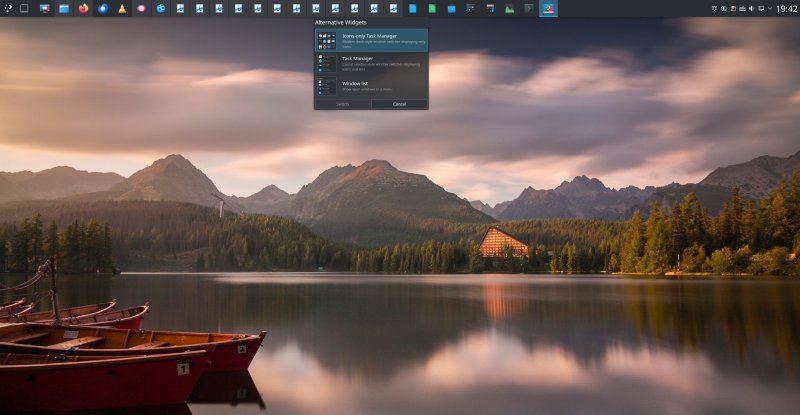
Task: Open the Dolphin file manager icon
Action: click(64, 8)
